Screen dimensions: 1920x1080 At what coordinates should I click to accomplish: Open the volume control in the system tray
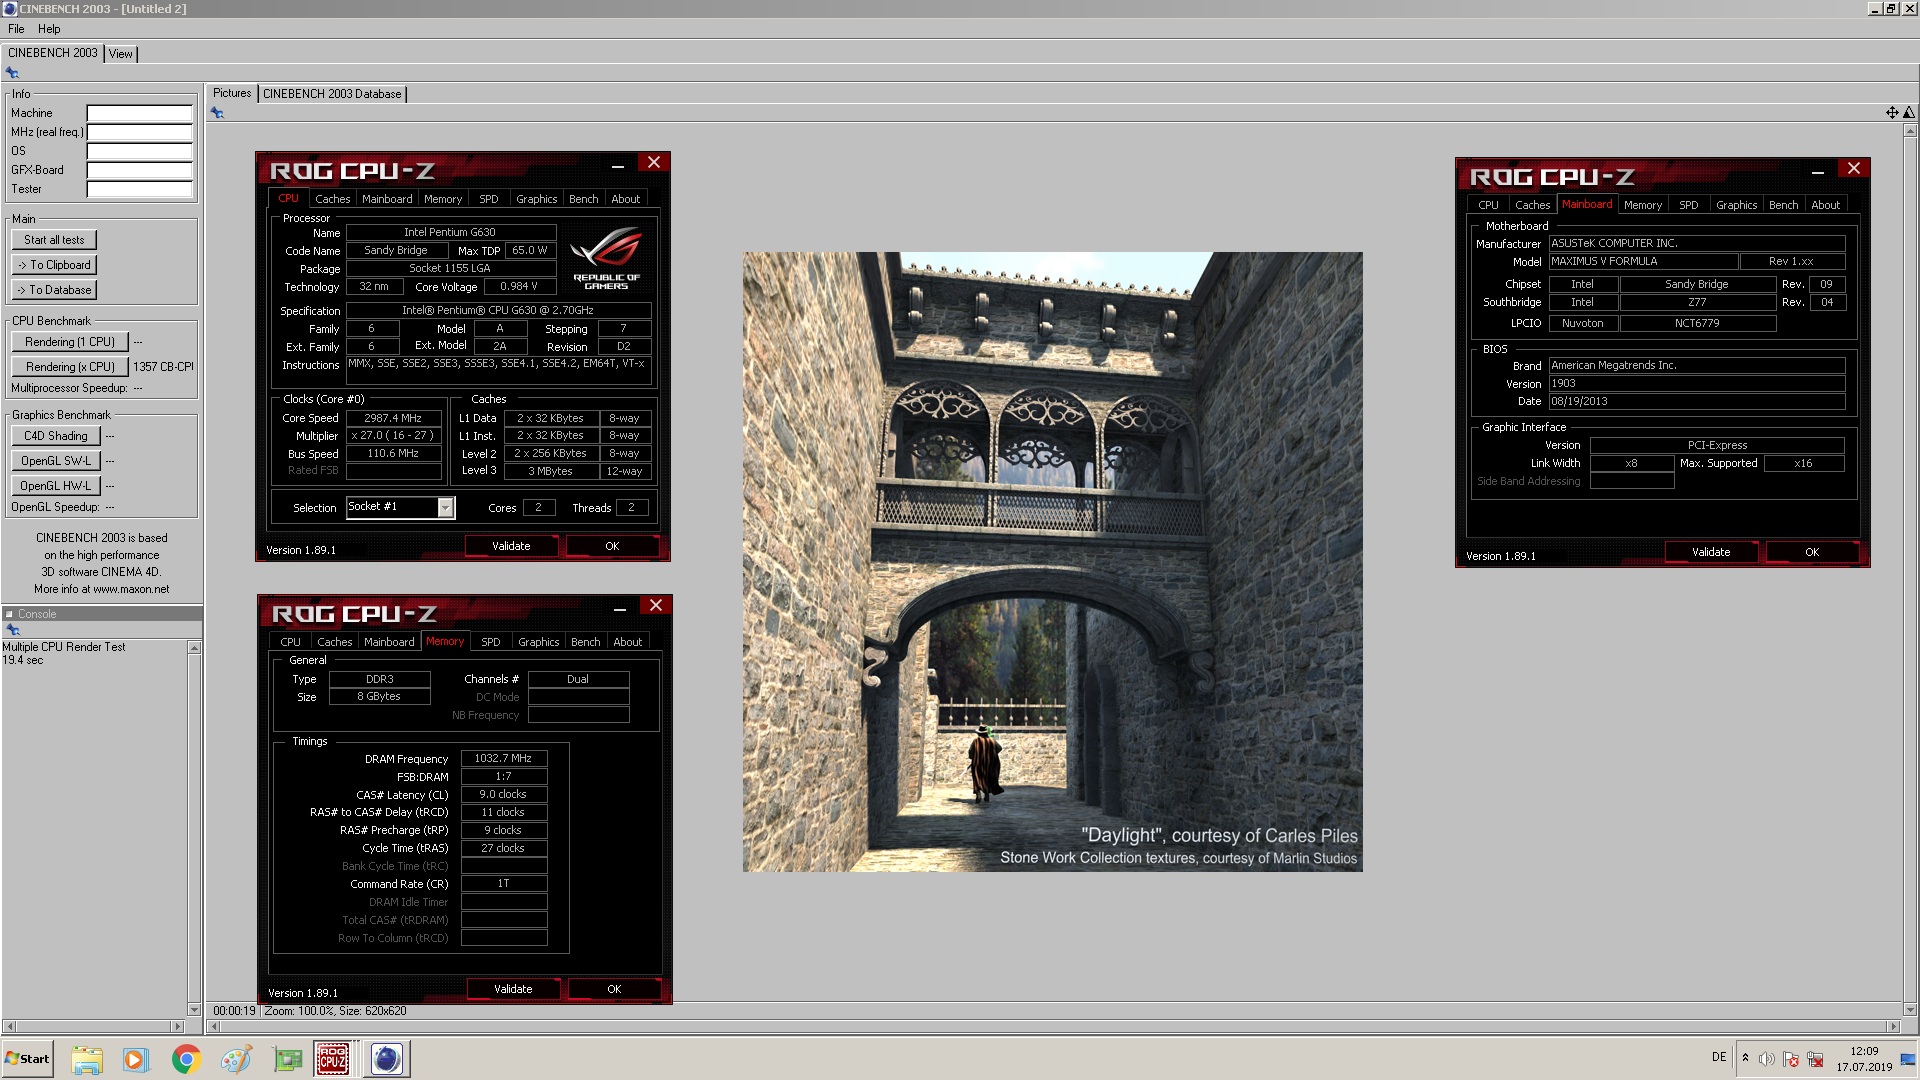[1767, 1059]
